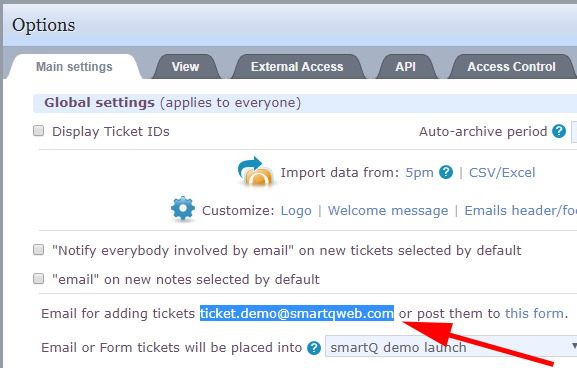This screenshot has height=368, width=577.
Task: Click the Auto-archive period field
Action: (x=574, y=131)
